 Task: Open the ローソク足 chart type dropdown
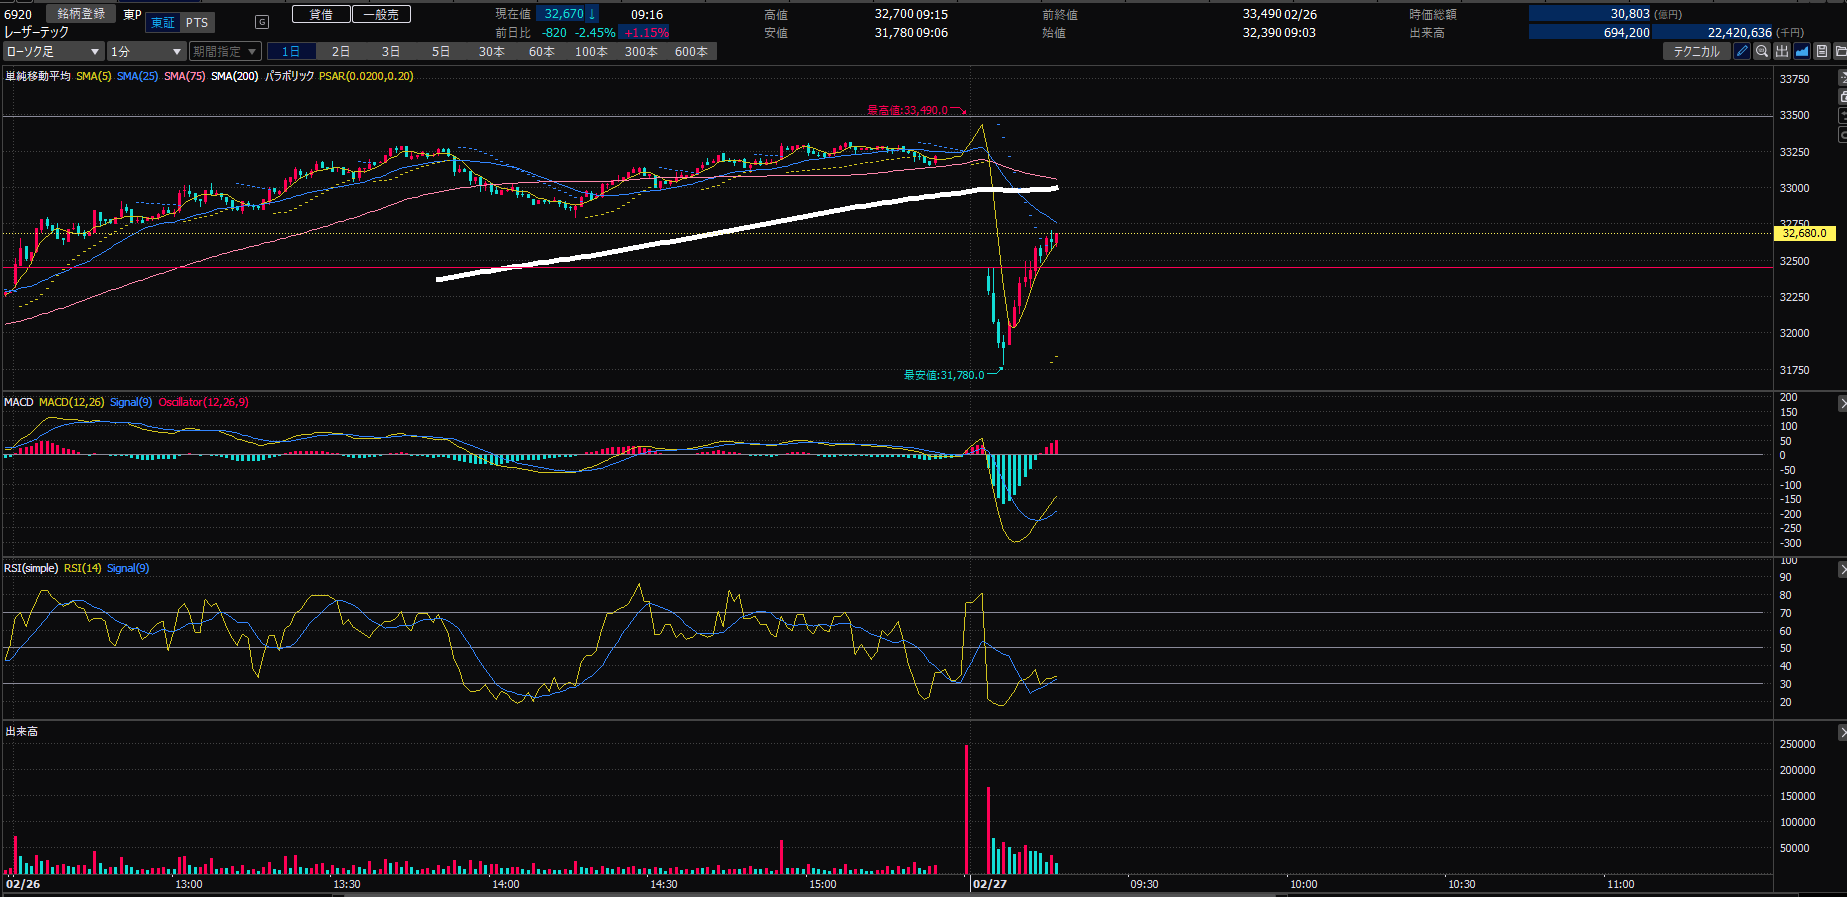tap(53, 51)
